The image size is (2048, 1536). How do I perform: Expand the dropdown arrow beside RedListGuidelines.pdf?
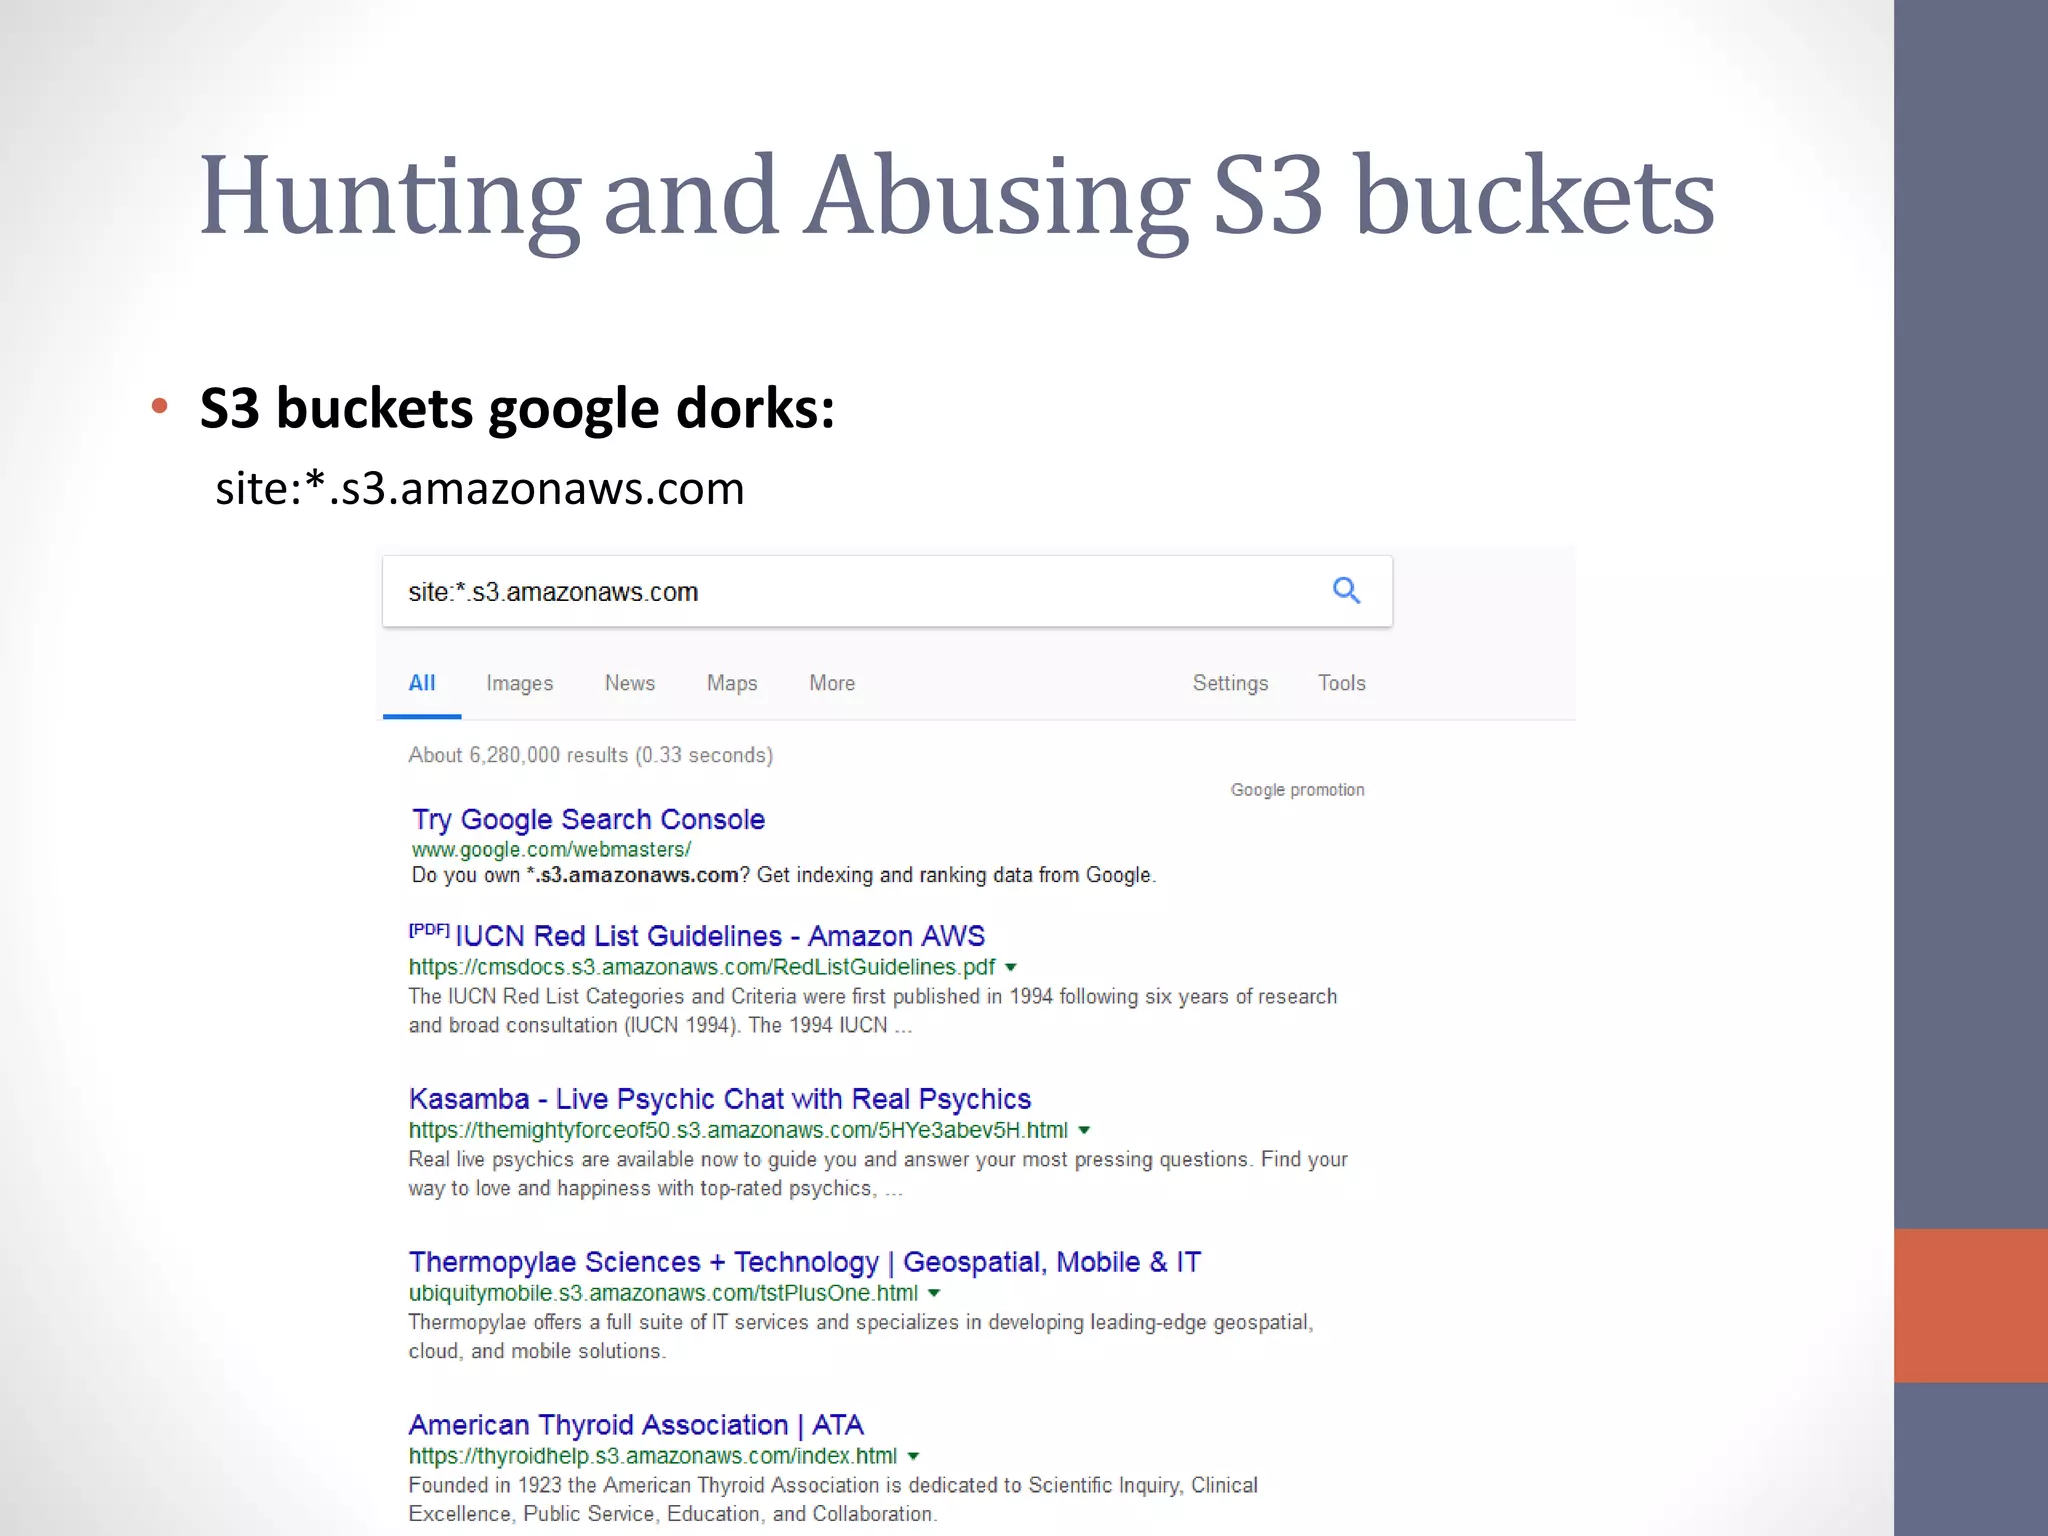pyautogui.click(x=1011, y=968)
